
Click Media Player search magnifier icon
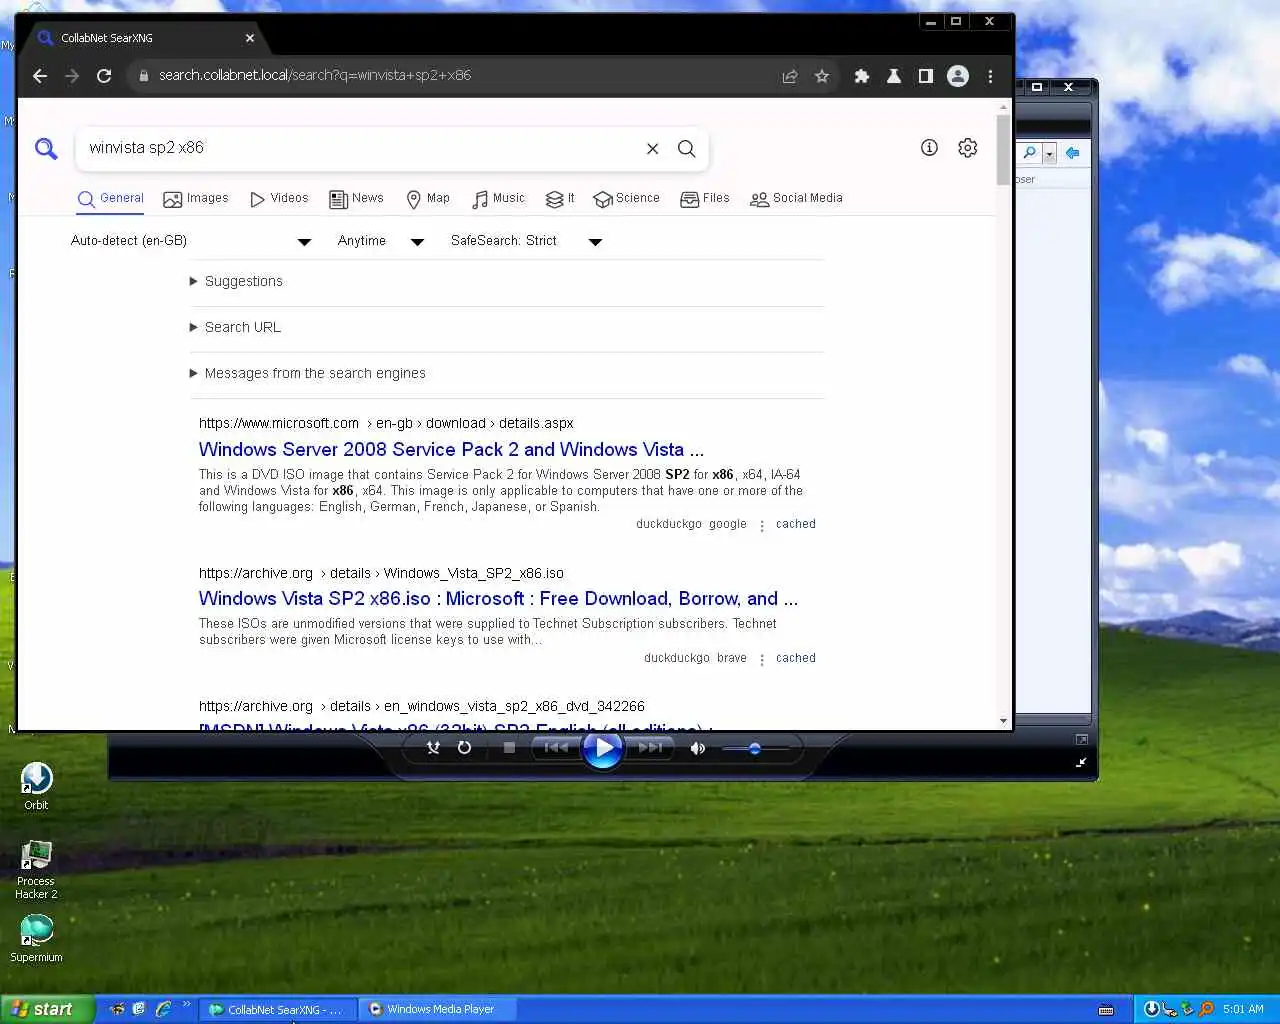[x=1029, y=153]
